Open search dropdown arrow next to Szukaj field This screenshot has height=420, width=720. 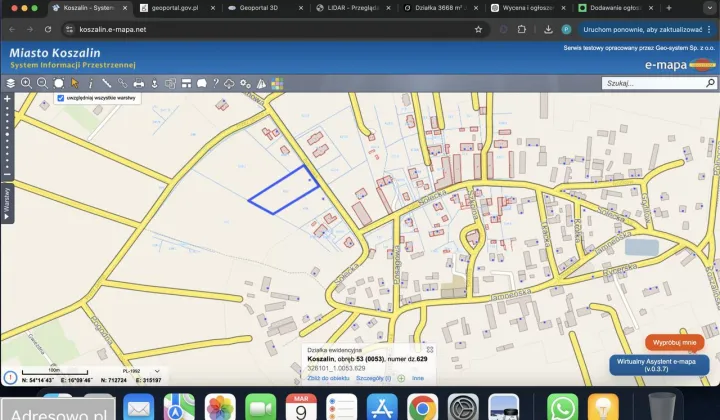711,84
